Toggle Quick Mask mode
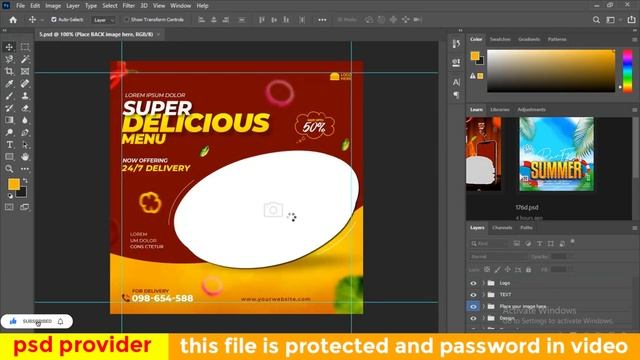 tap(9, 207)
